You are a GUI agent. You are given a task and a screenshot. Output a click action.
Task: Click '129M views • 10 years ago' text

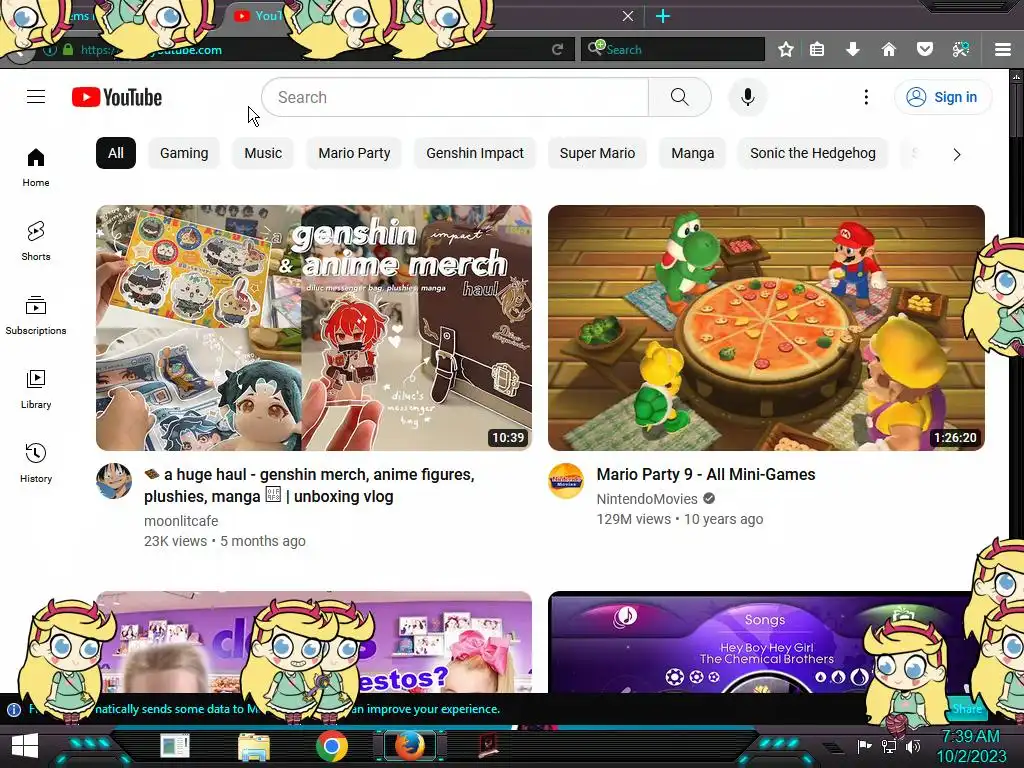[x=680, y=519]
